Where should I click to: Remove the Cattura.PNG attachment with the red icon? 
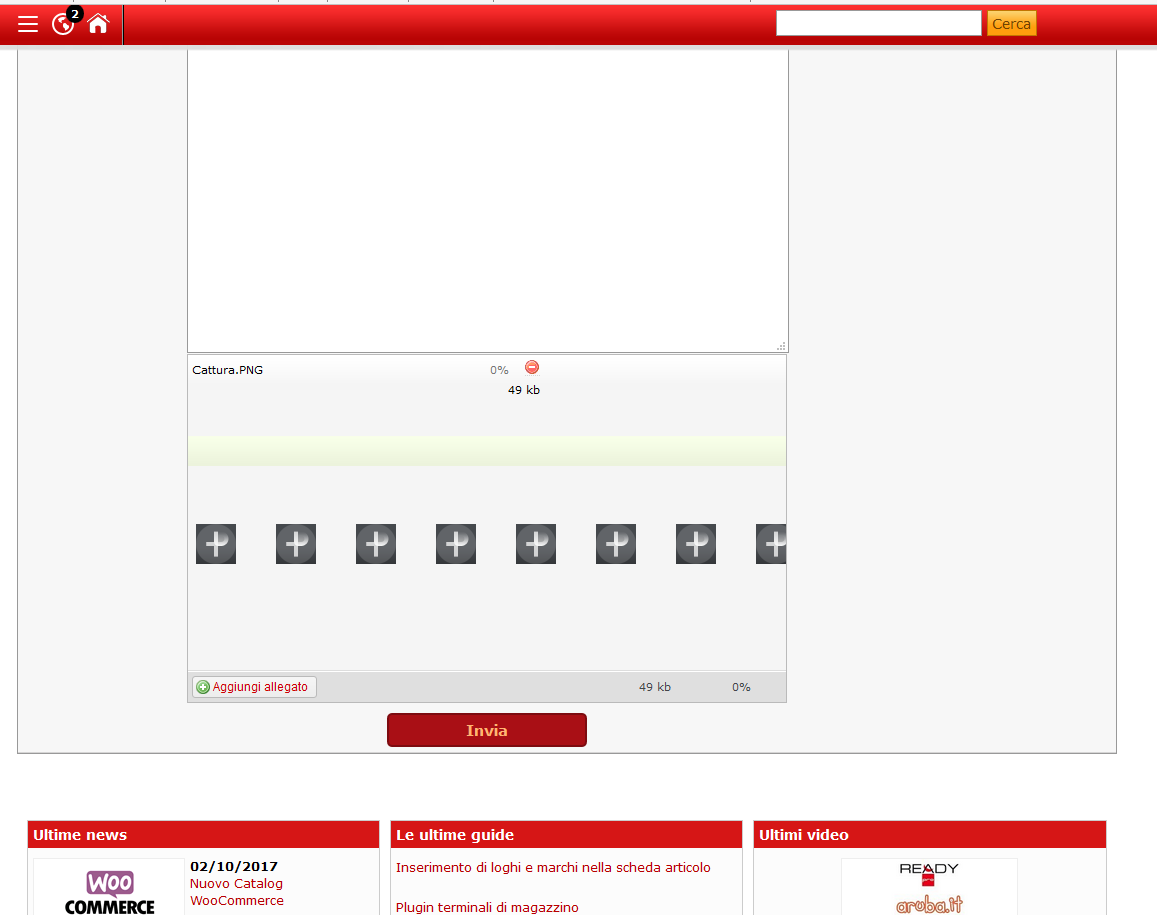(531, 367)
